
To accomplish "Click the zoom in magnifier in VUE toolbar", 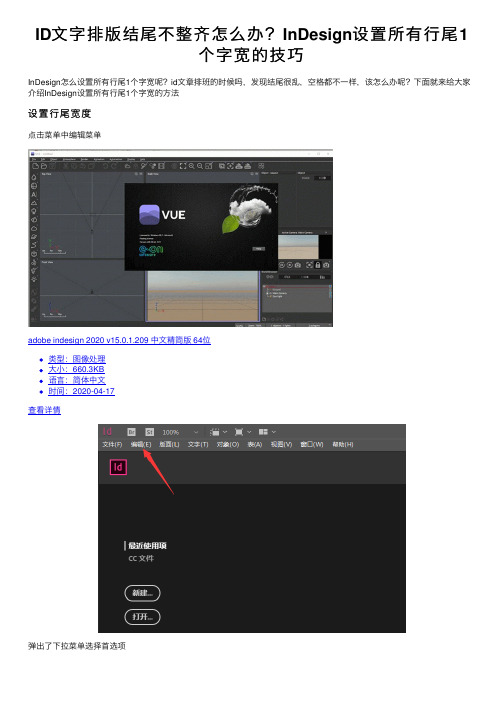I will pos(192,166).
